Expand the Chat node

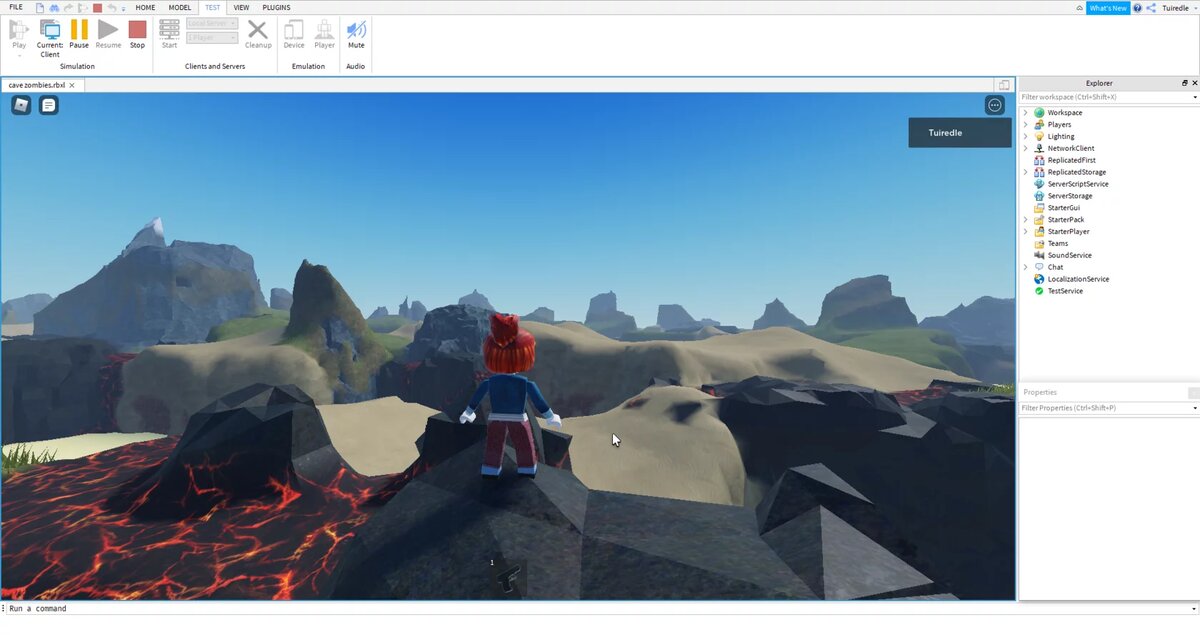coord(1025,267)
